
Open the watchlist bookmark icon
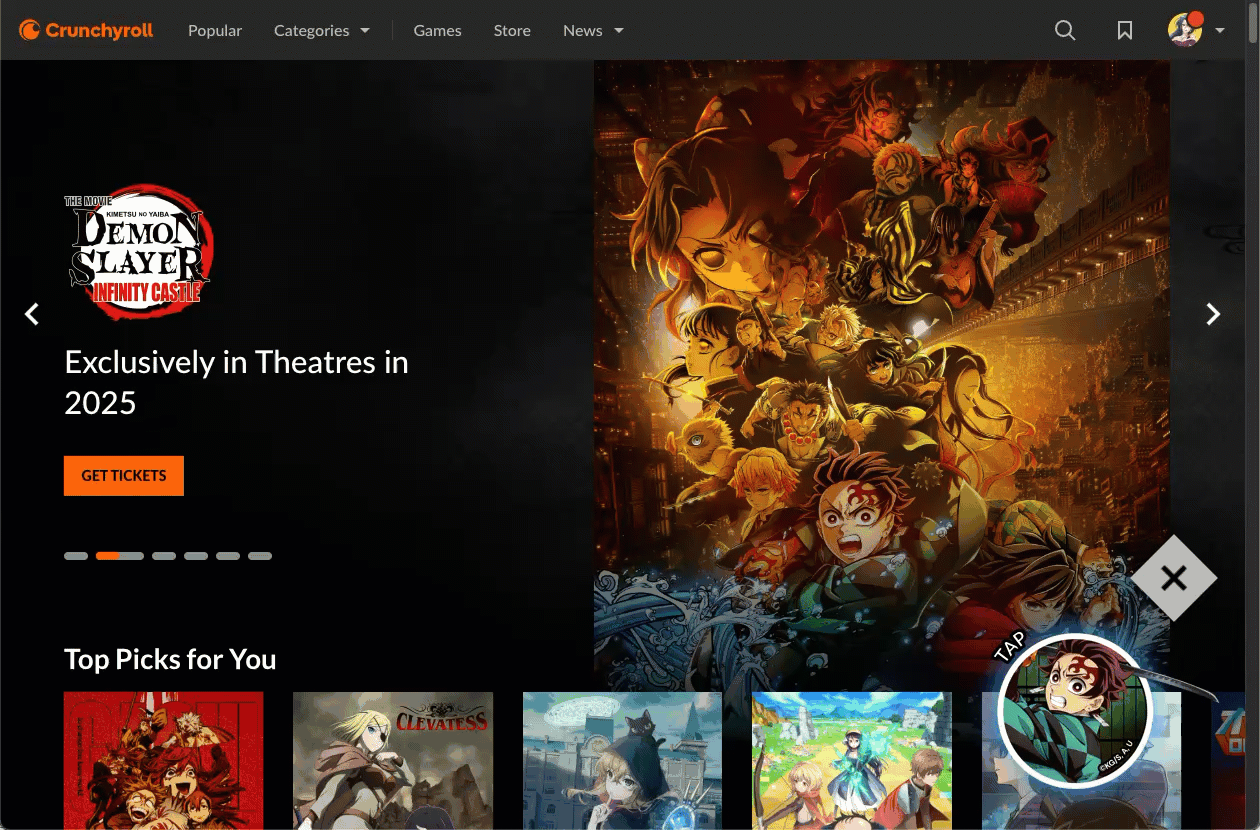tap(1125, 31)
